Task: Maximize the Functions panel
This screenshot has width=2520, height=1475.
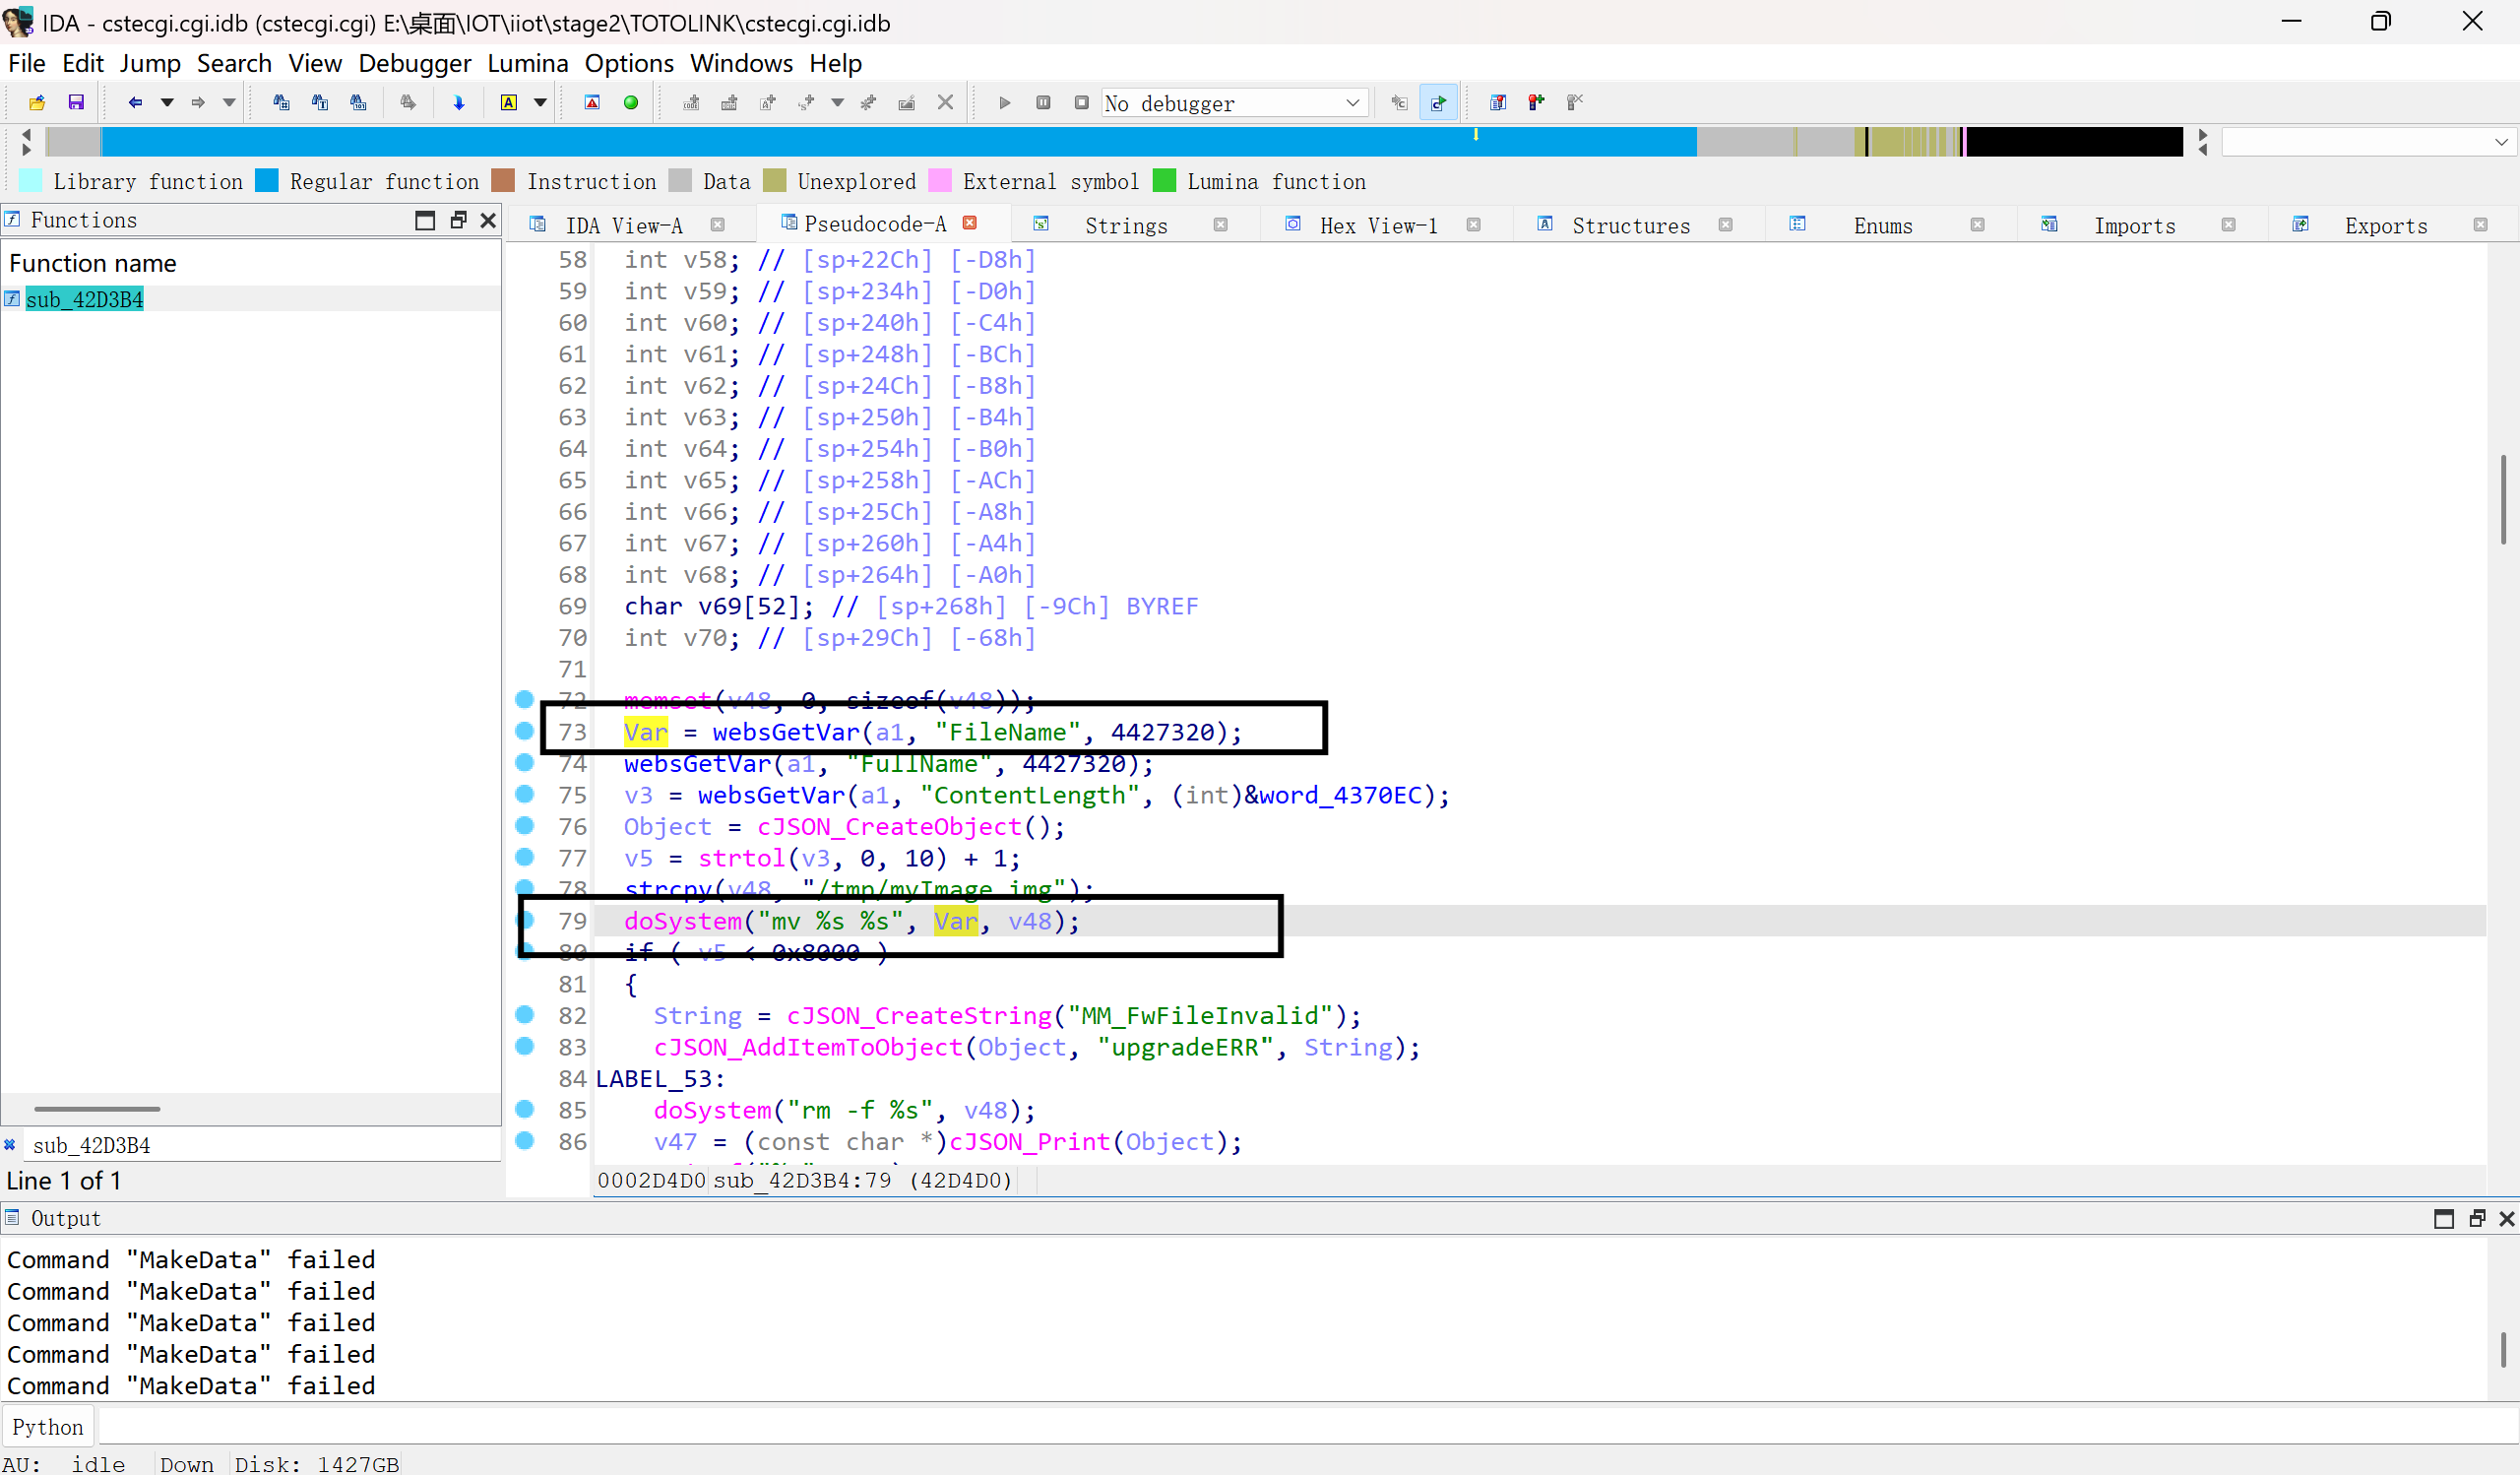Action: click(425, 220)
